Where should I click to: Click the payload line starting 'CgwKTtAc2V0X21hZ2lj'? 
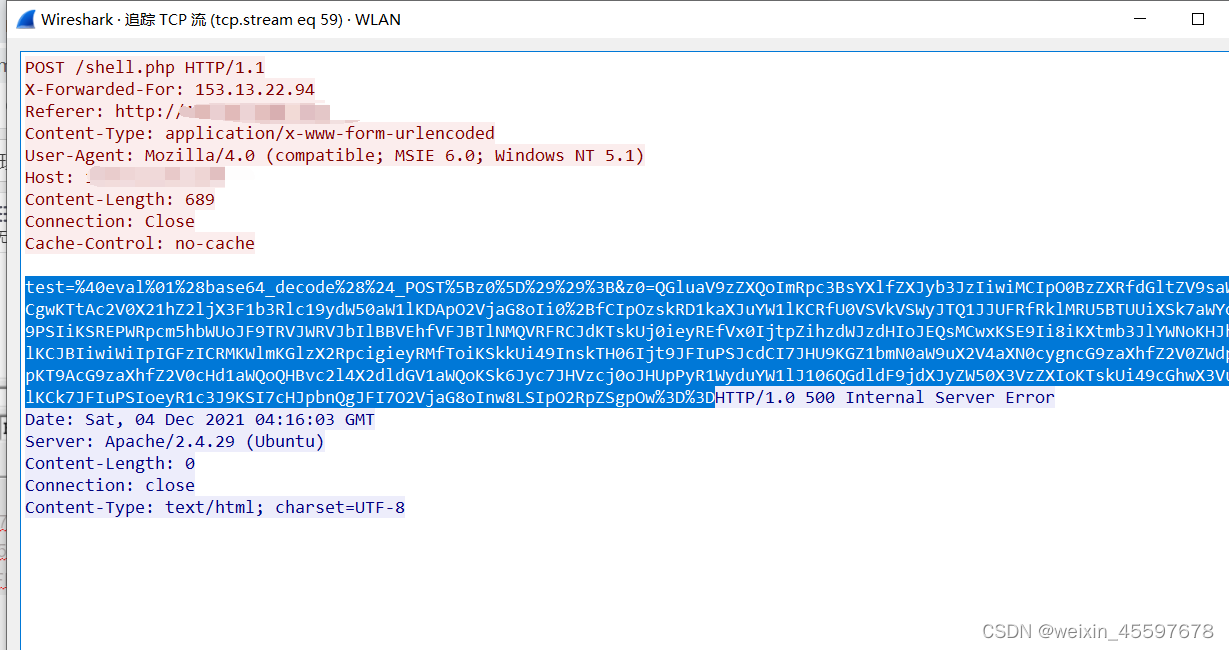[x=626, y=309]
